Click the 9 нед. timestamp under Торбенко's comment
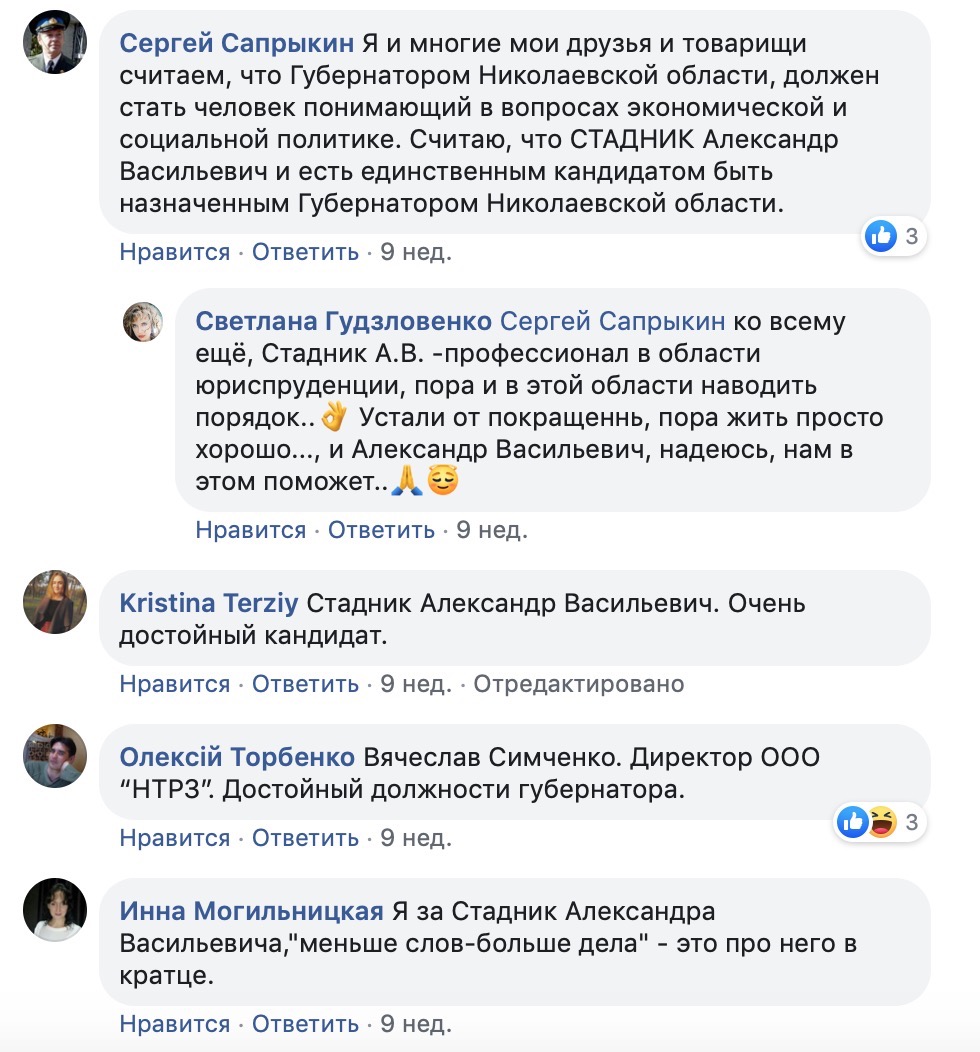The image size is (980, 1052). tap(415, 838)
